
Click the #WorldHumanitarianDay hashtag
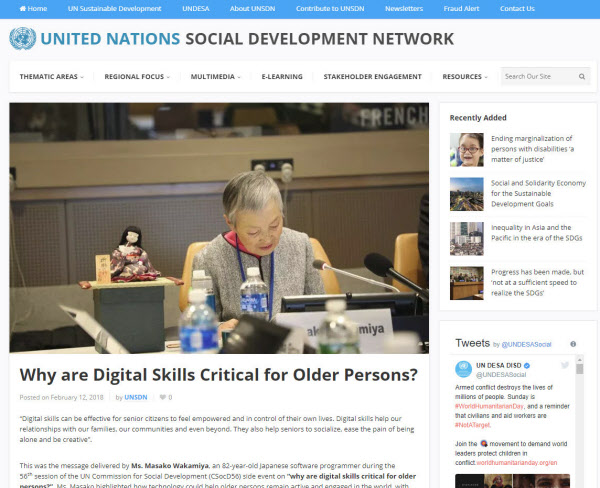tap(489, 406)
